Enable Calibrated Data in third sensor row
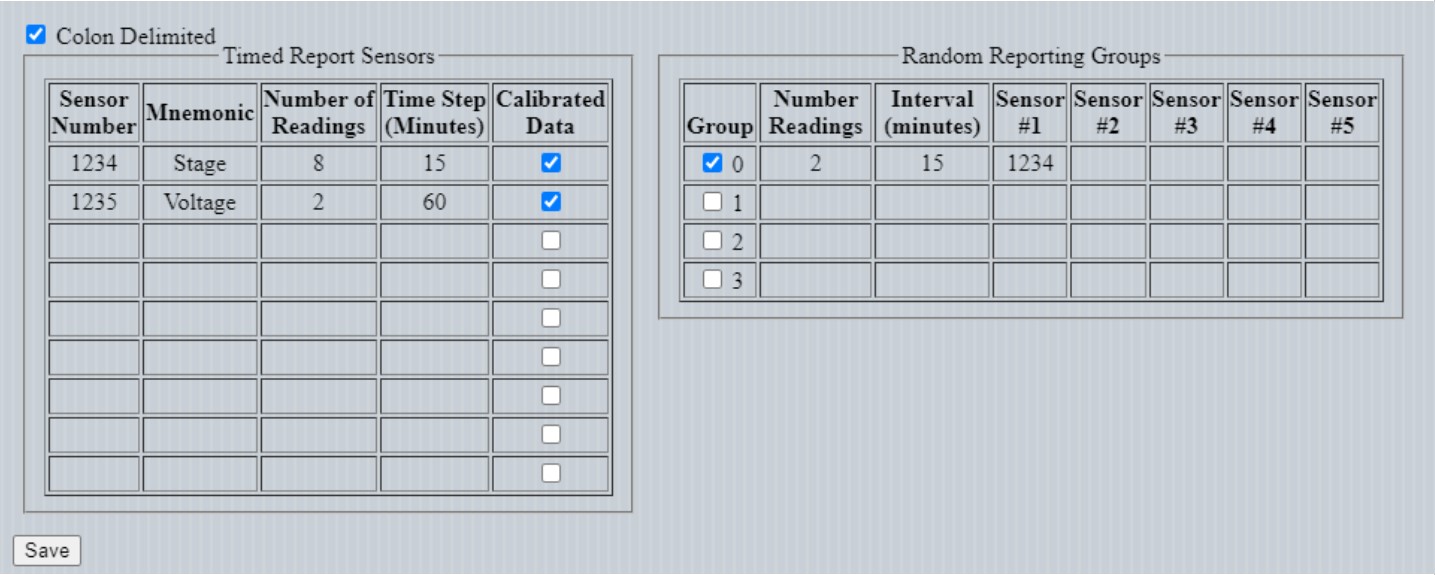This screenshot has height=575, width=1435. pyautogui.click(x=550, y=241)
